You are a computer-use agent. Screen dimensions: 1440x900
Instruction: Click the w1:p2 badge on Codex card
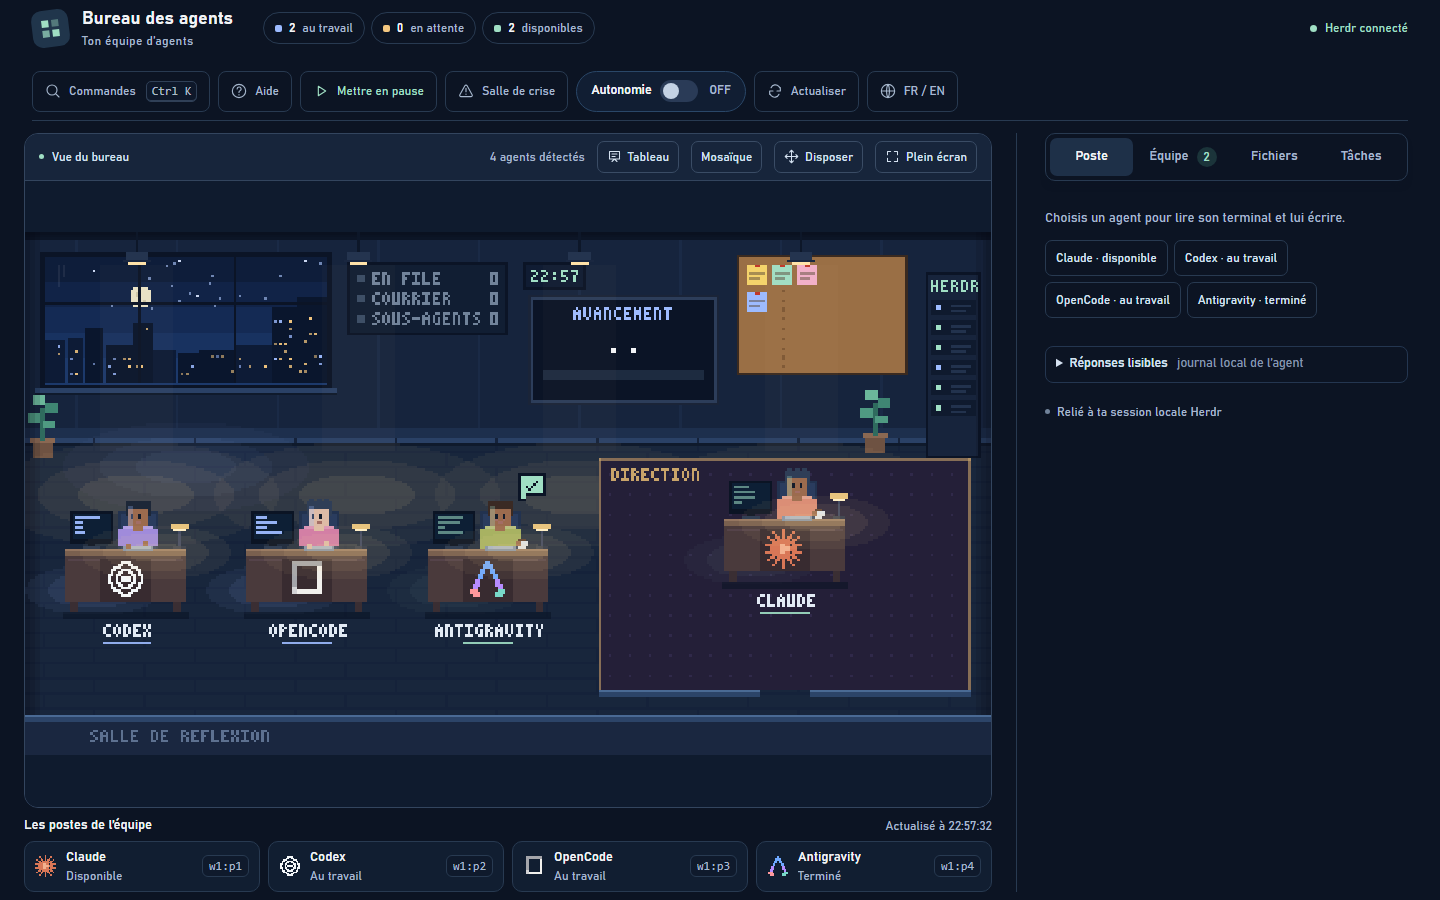tap(469, 866)
